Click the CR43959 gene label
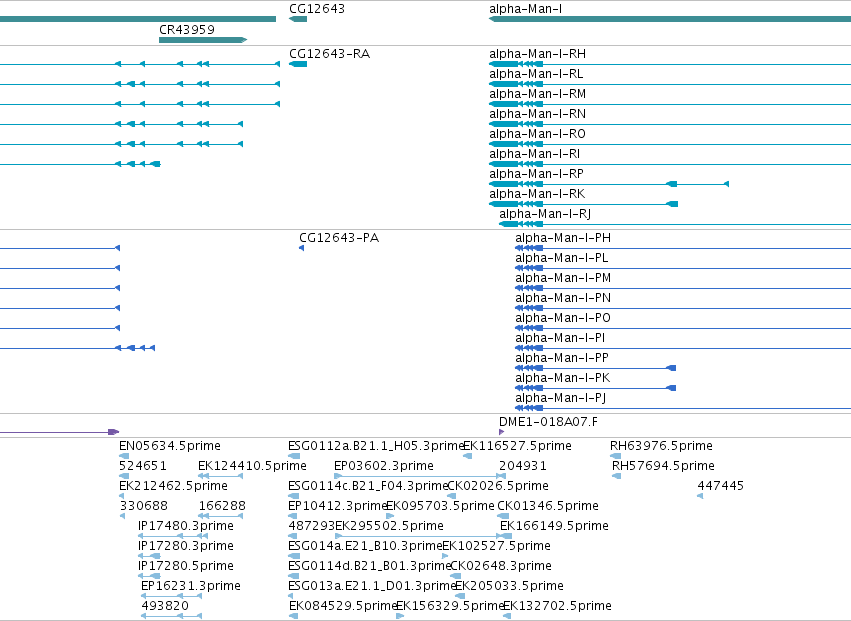 [187, 30]
